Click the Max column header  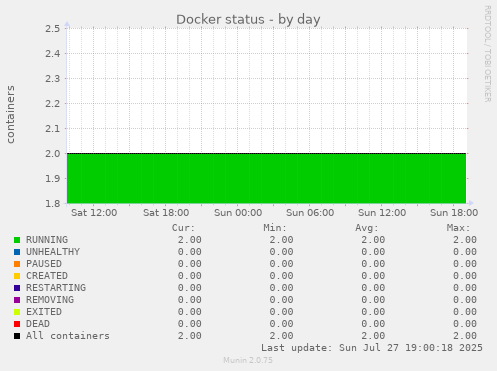tap(458, 228)
